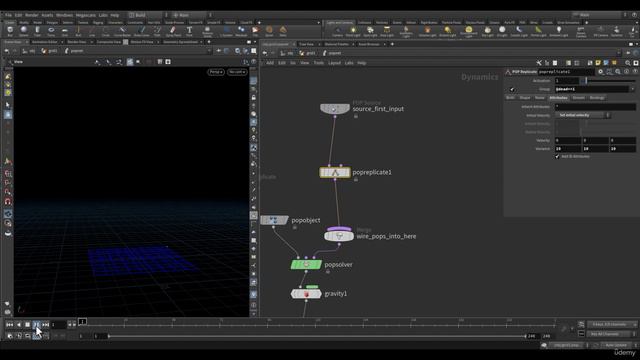Click the source_first_input node
The image size is (640, 360).
click(x=335, y=109)
